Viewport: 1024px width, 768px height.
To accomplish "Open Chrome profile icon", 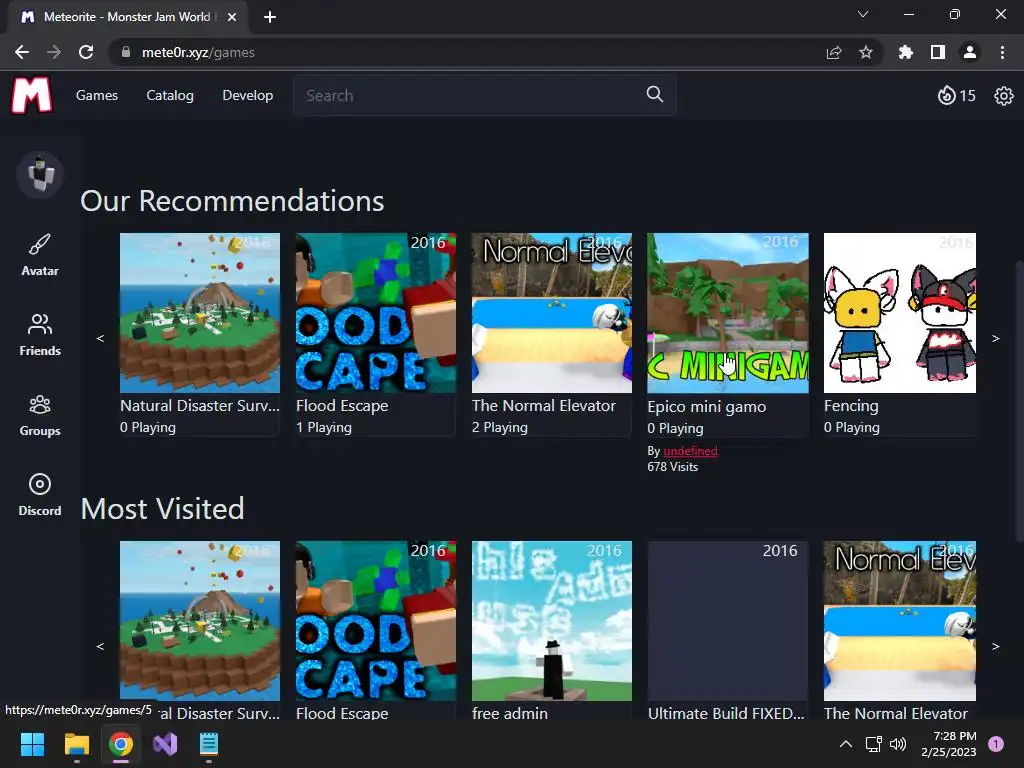I will coord(970,52).
